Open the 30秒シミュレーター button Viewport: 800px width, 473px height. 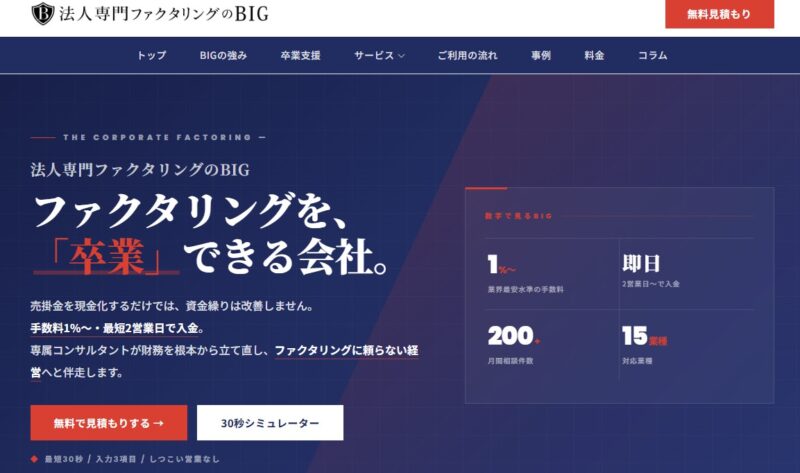(x=270, y=422)
